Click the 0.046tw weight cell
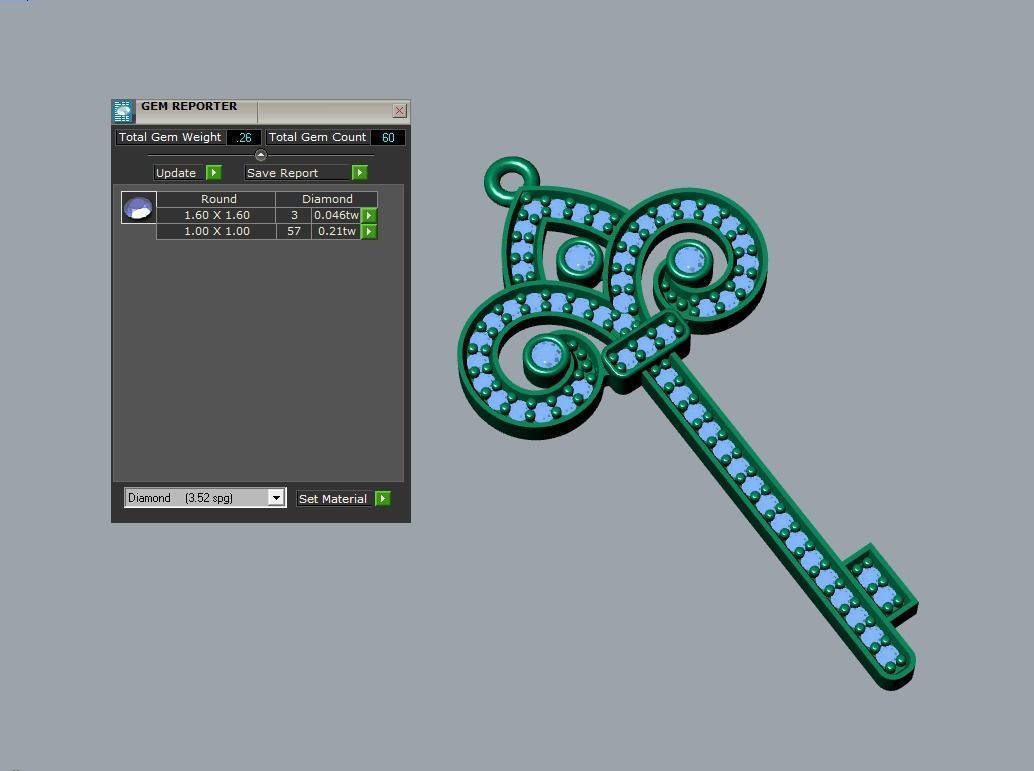The height and width of the screenshot is (771, 1034). click(336, 215)
